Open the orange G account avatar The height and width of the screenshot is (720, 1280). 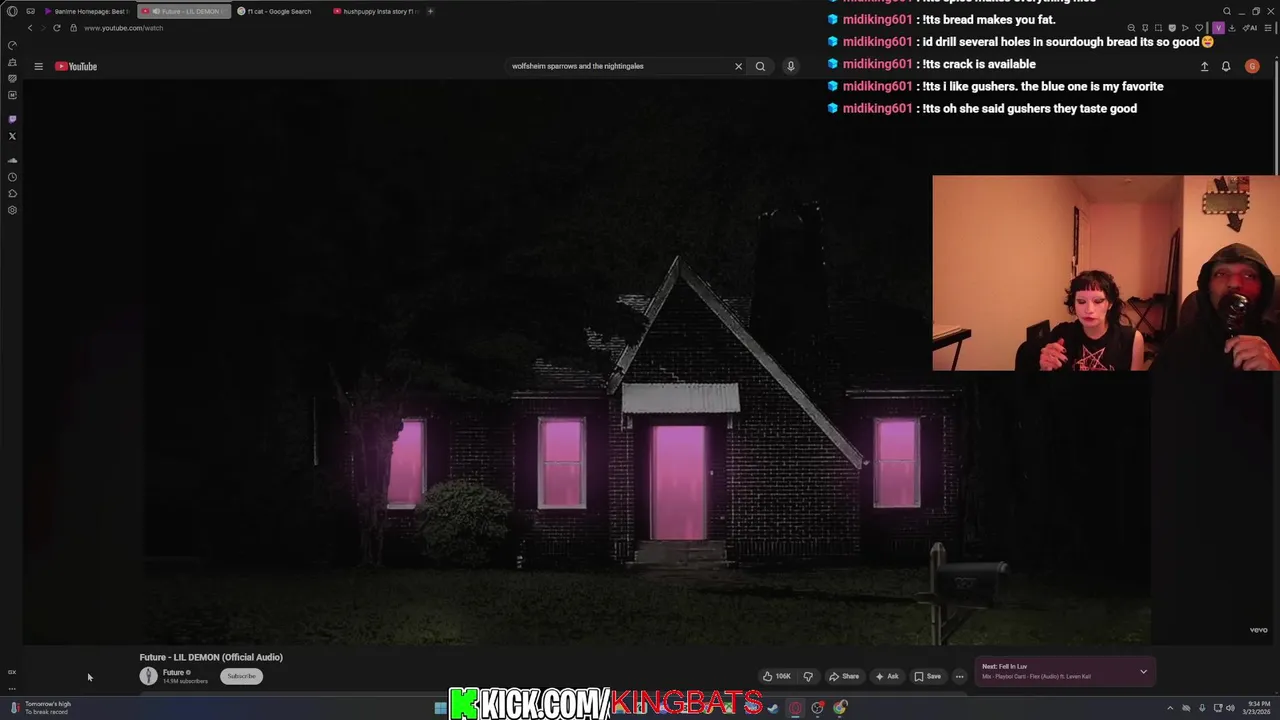1252,66
